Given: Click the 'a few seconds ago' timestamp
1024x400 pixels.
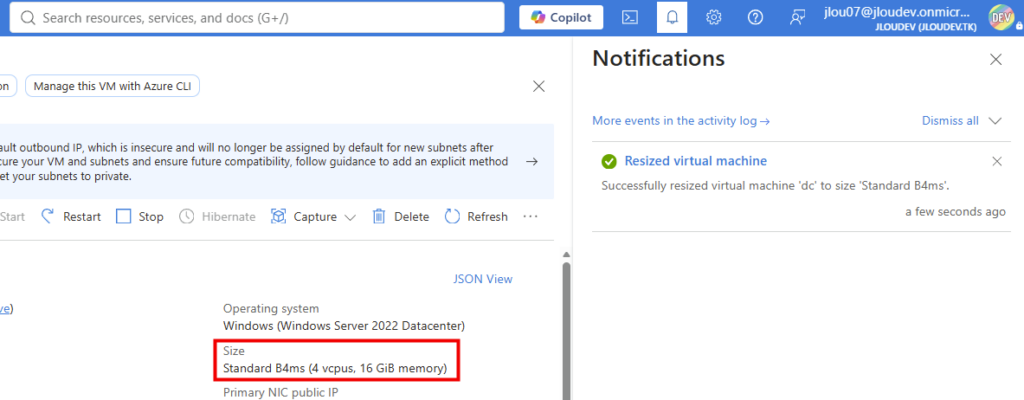Looking at the screenshot, I should [x=955, y=212].
